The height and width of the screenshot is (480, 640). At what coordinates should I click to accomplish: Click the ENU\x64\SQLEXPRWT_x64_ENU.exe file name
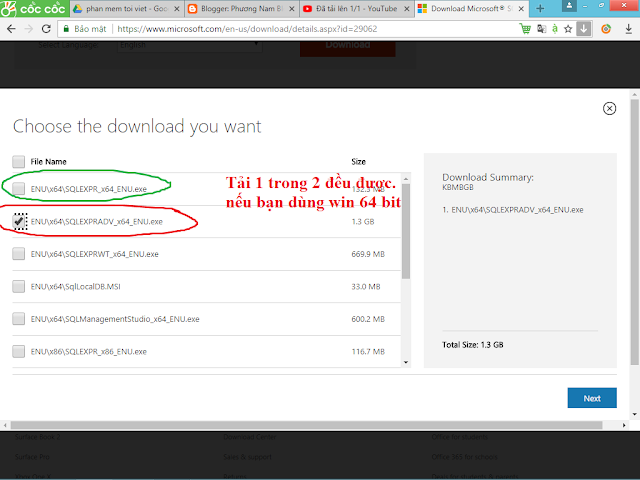click(x=94, y=254)
